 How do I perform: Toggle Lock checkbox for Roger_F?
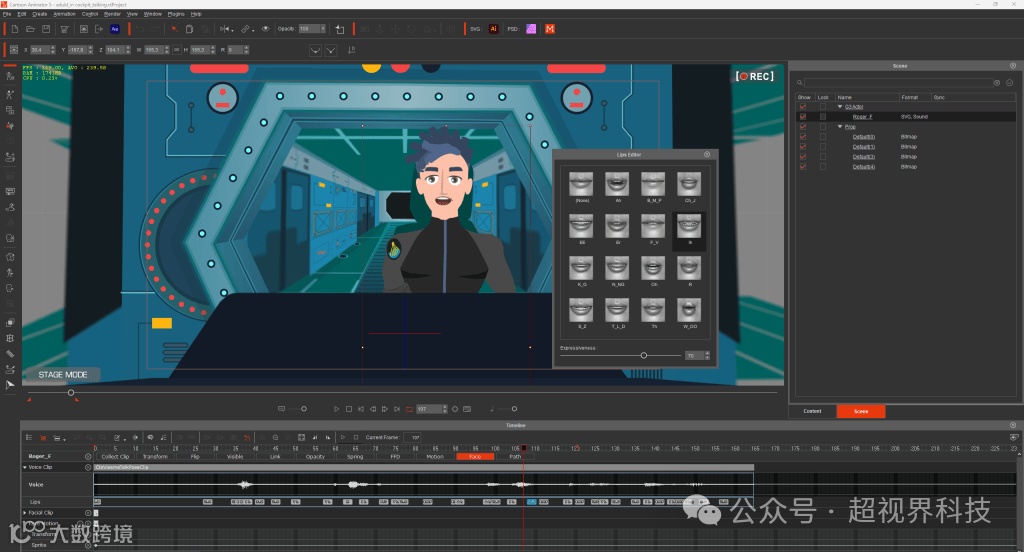click(x=823, y=116)
